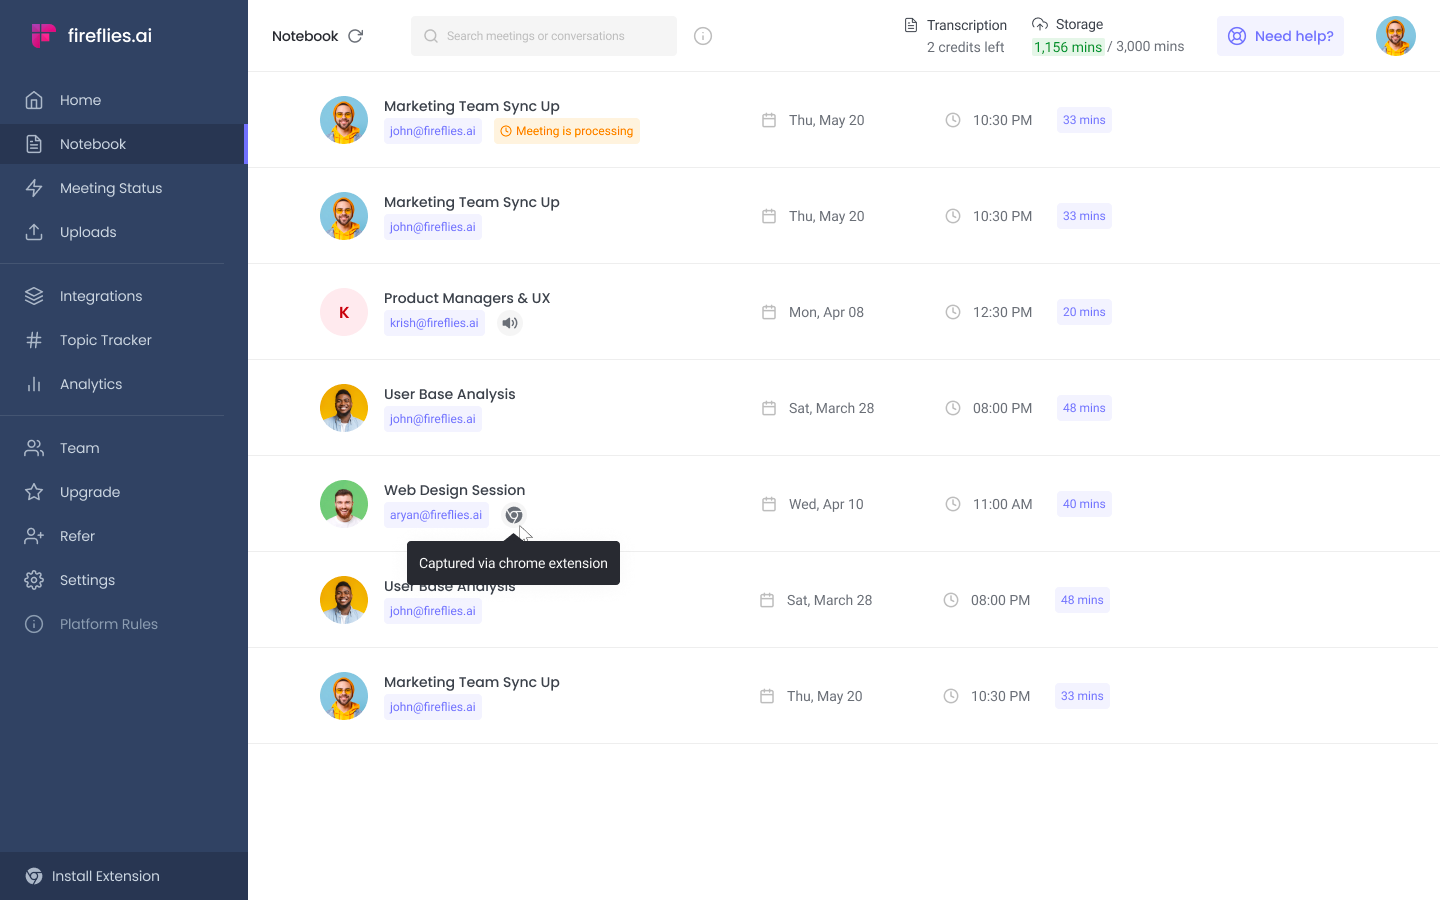Open the Upgrade page

pyautogui.click(x=92, y=492)
